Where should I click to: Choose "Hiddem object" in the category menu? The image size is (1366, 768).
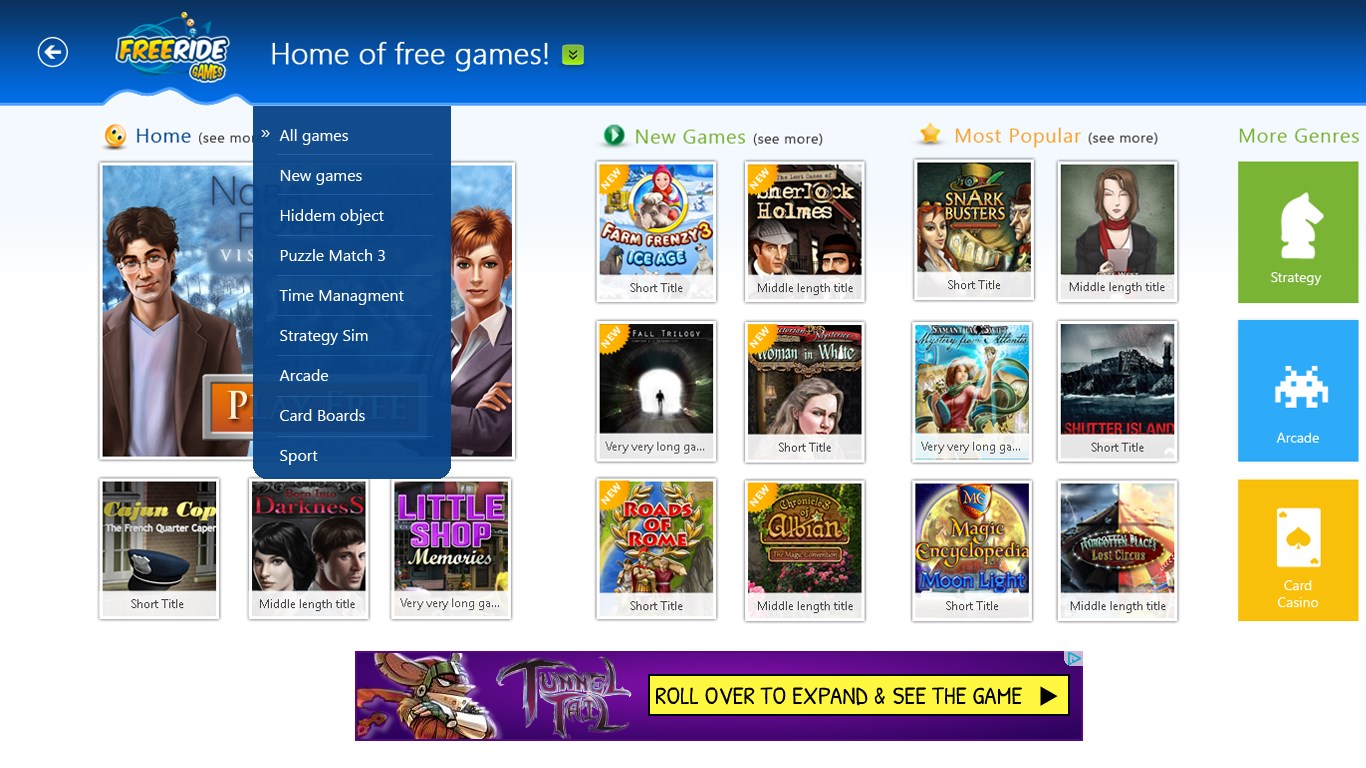coord(331,215)
